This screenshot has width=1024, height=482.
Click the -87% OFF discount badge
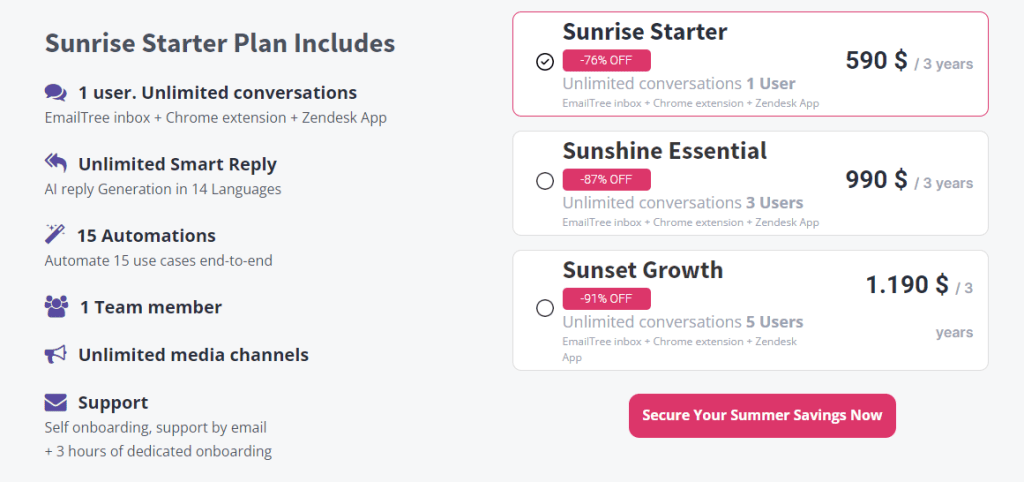tap(606, 179)
